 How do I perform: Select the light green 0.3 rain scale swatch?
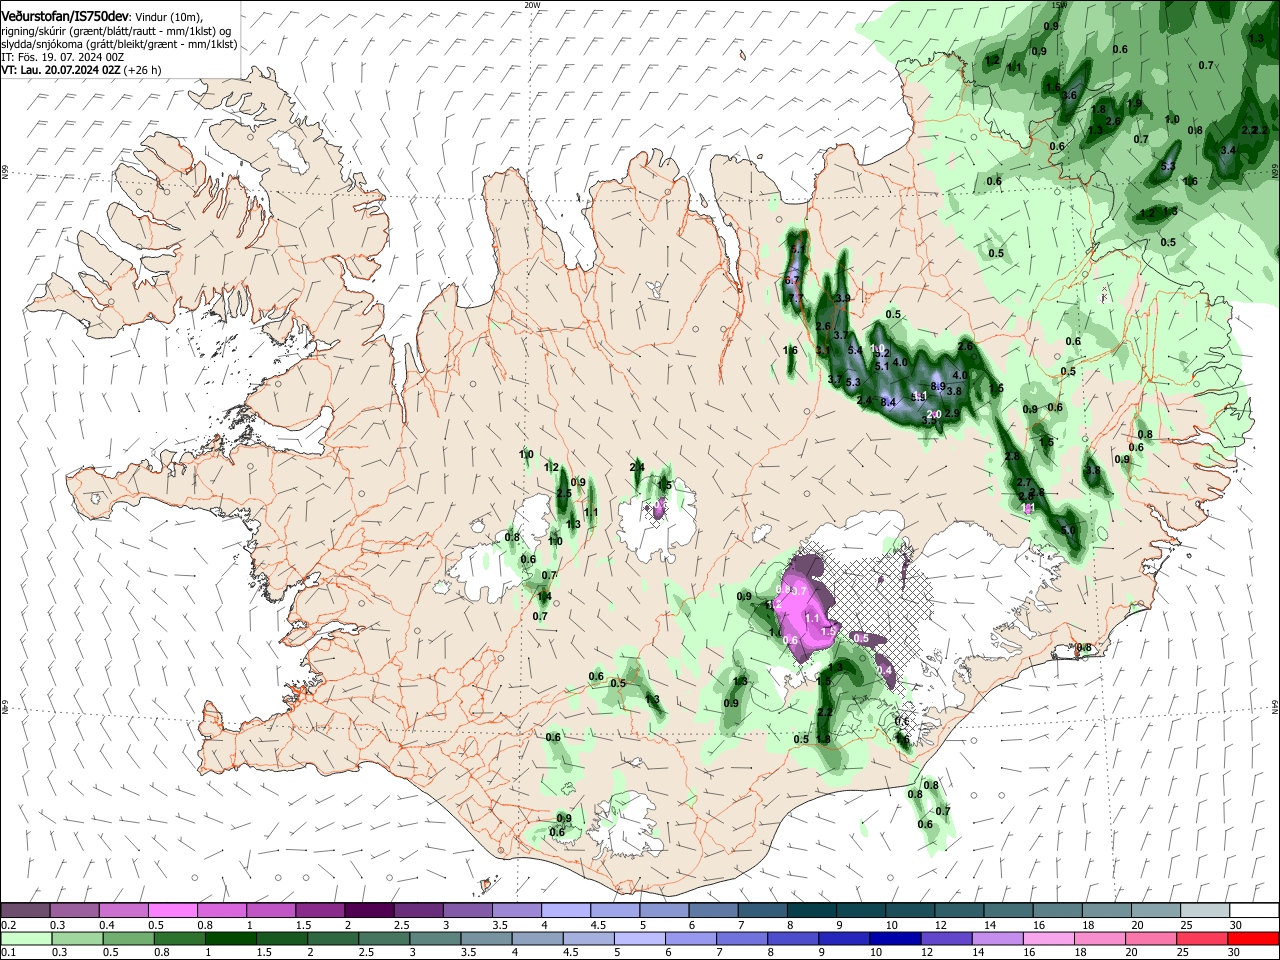[75, 938]
